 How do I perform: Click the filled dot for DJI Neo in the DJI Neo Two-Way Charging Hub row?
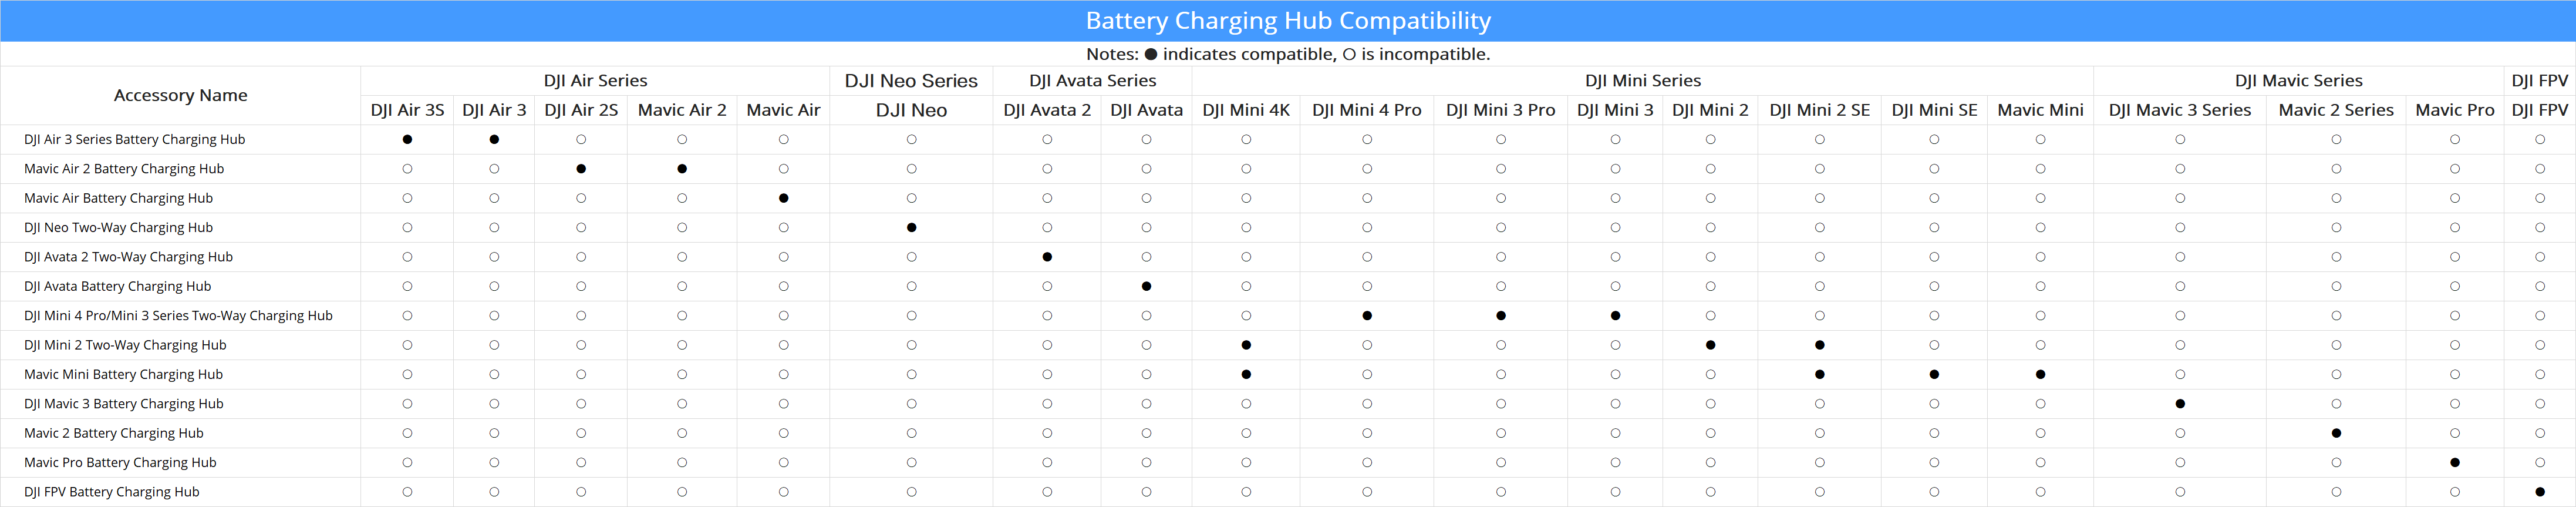[911, 228]
